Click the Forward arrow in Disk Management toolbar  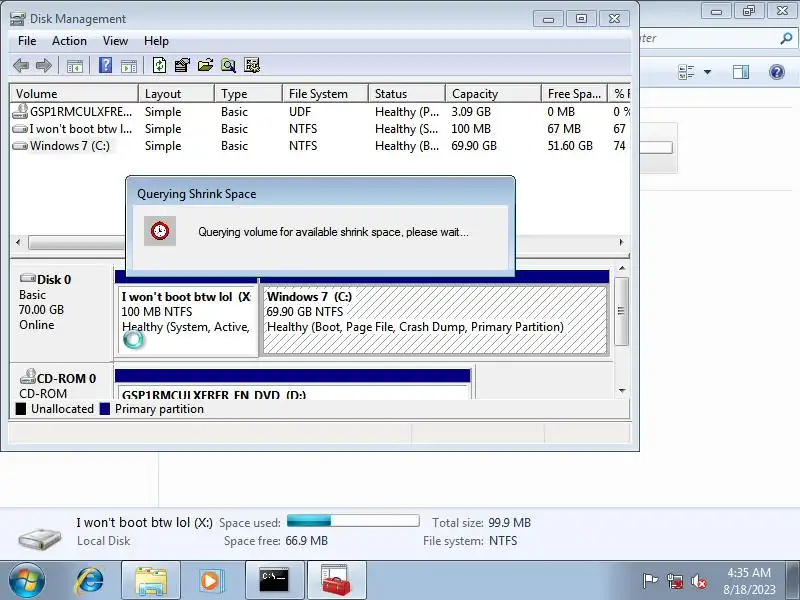[x=44, y=65]
